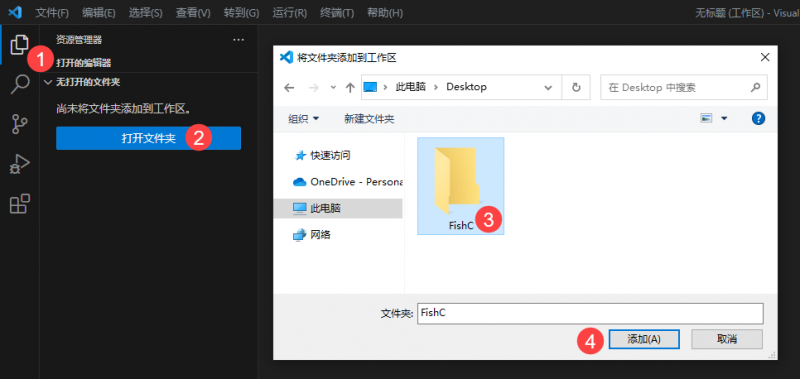800x379 pixels.
Task: Change view layout icon in dialog
Action: (x=706, y=118)
